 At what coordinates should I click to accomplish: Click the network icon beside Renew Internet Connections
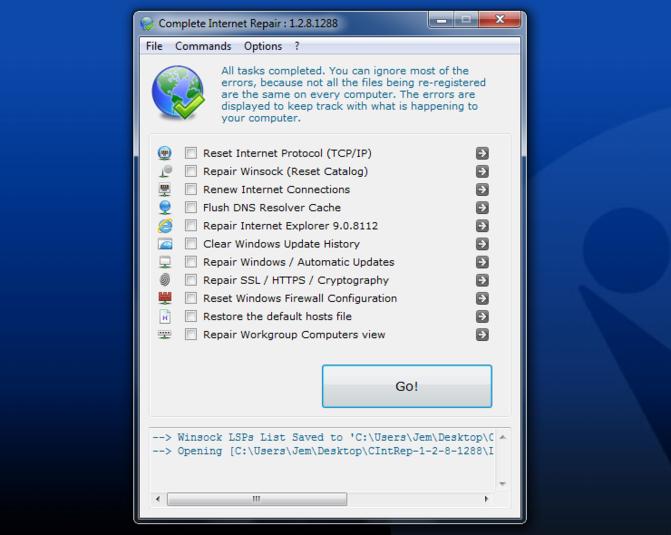[165, 189]
